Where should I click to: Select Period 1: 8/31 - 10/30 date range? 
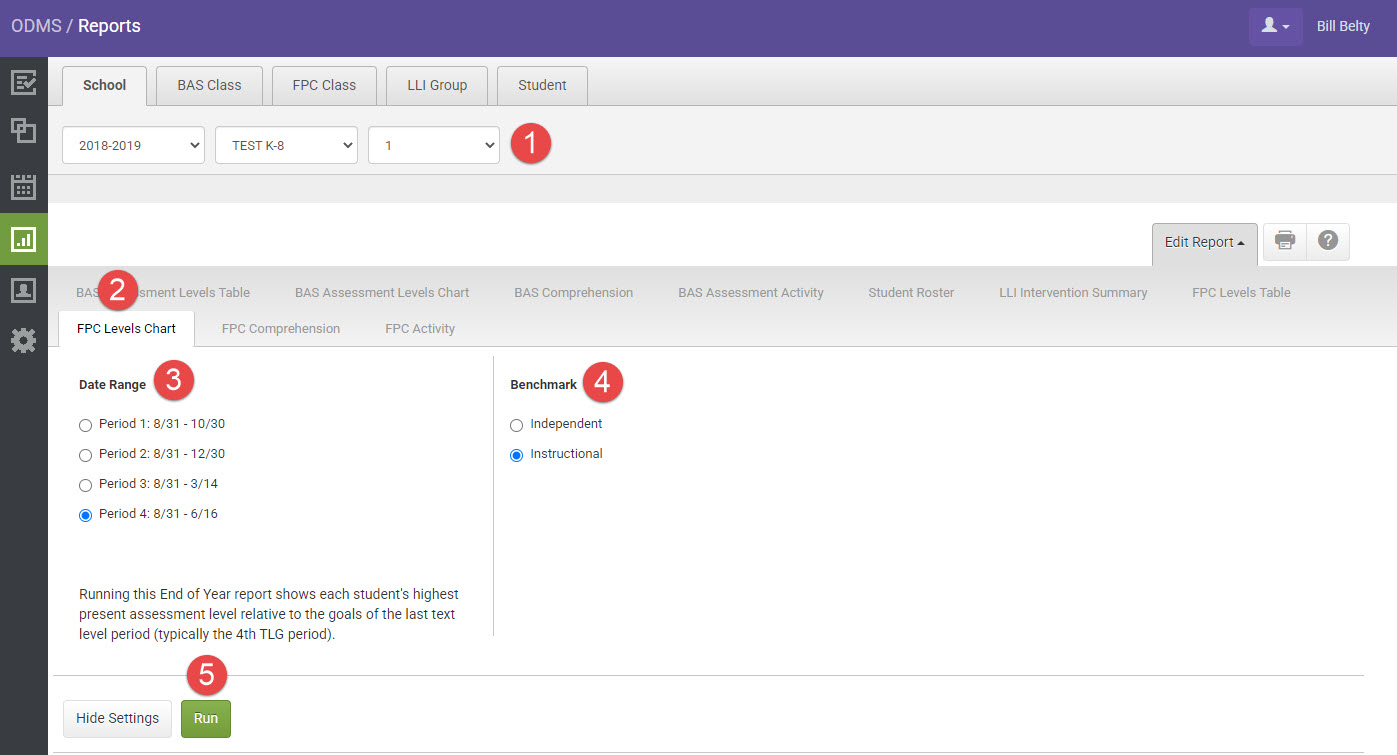click(x=85, y=424)
